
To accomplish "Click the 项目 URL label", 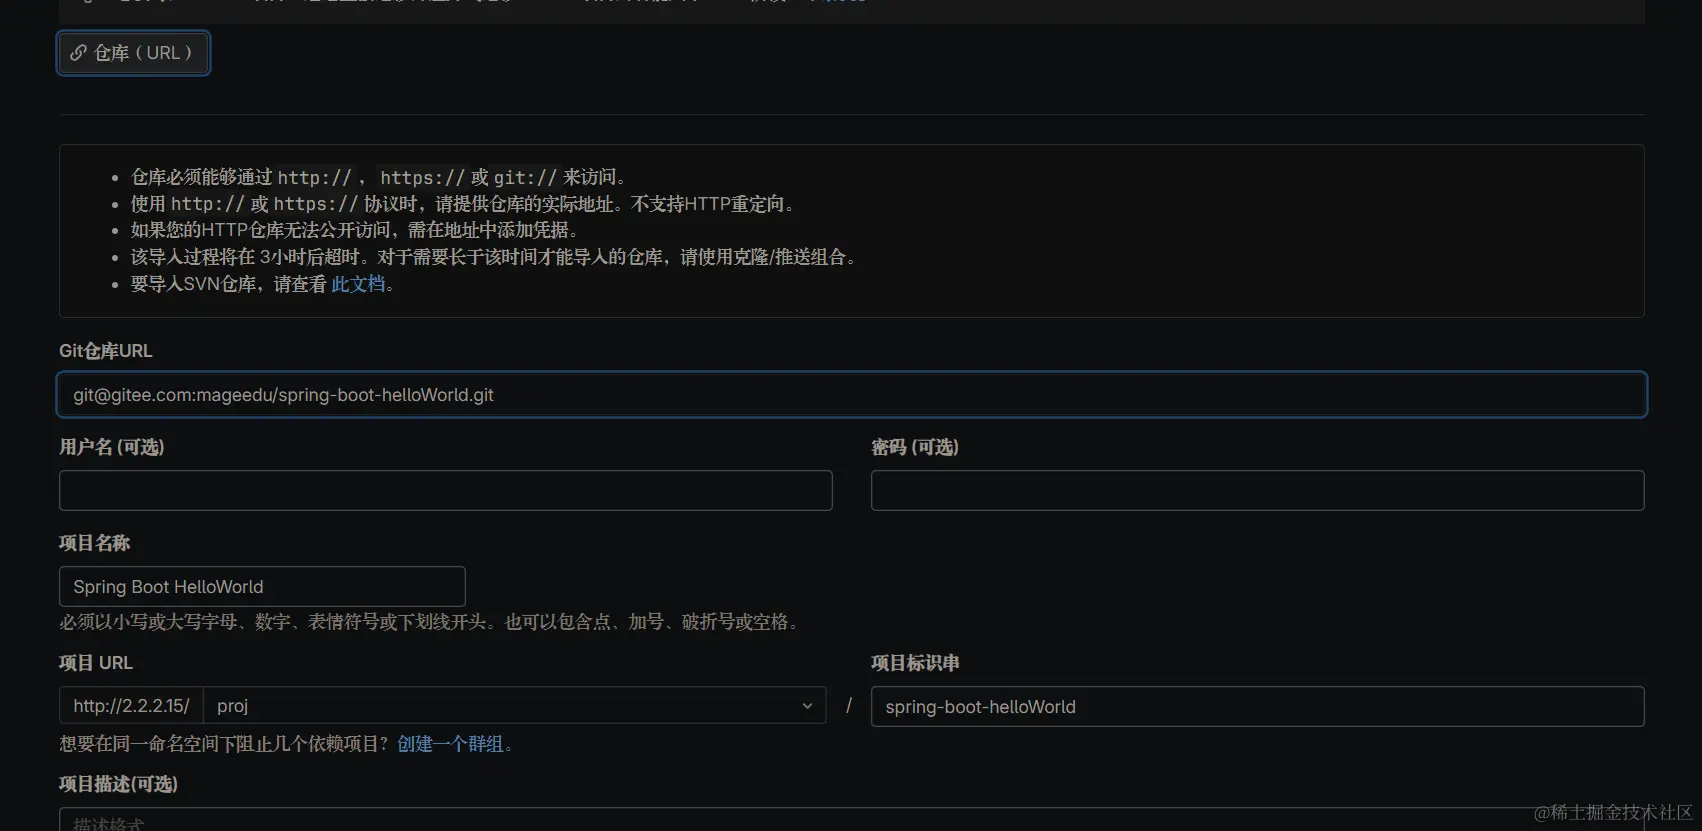I will point(96,663).
